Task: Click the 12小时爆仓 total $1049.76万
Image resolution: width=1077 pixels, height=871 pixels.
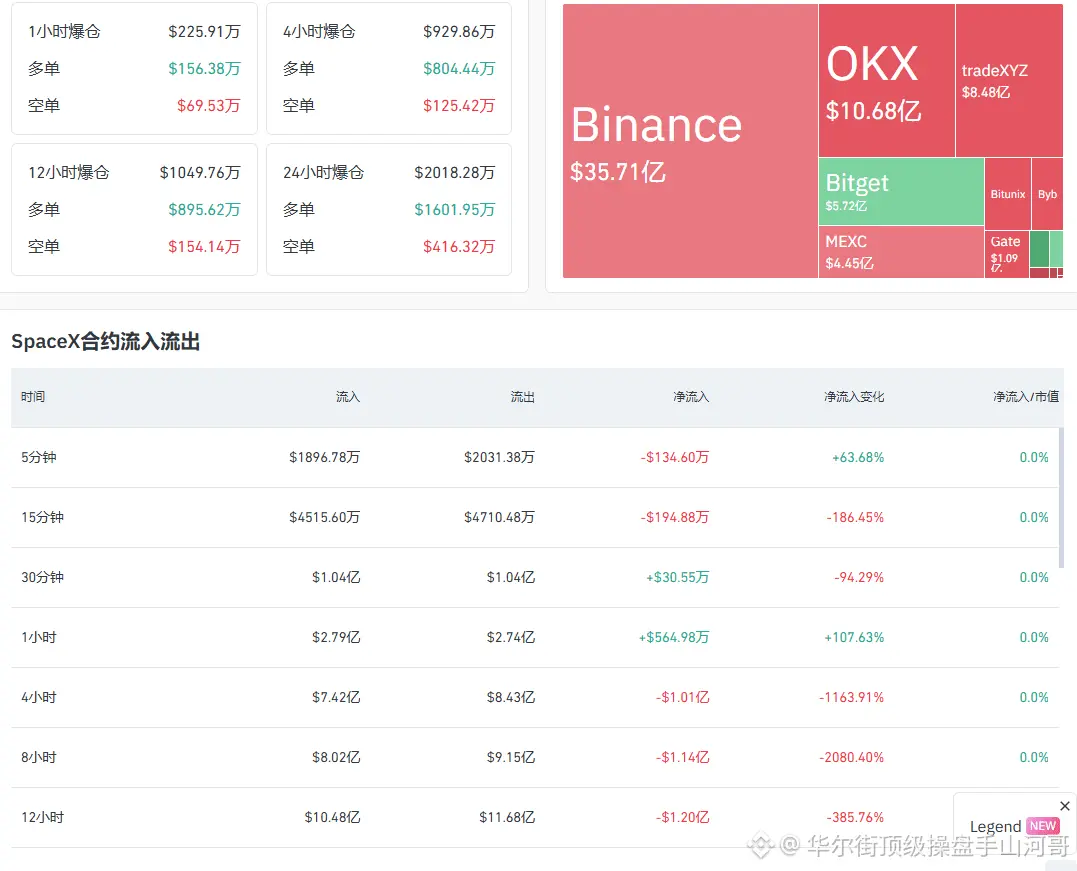Action: [x=200, y=172]
